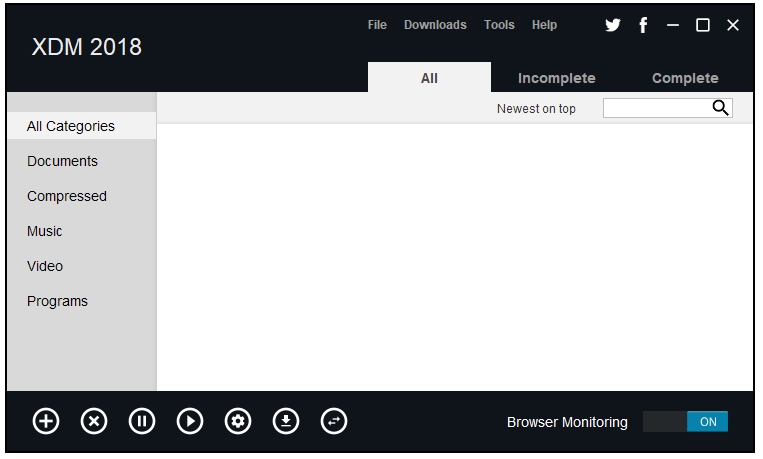The image size is (763, 459).
Task: Maximize the XDM window
Action: (x=703, y=25)
